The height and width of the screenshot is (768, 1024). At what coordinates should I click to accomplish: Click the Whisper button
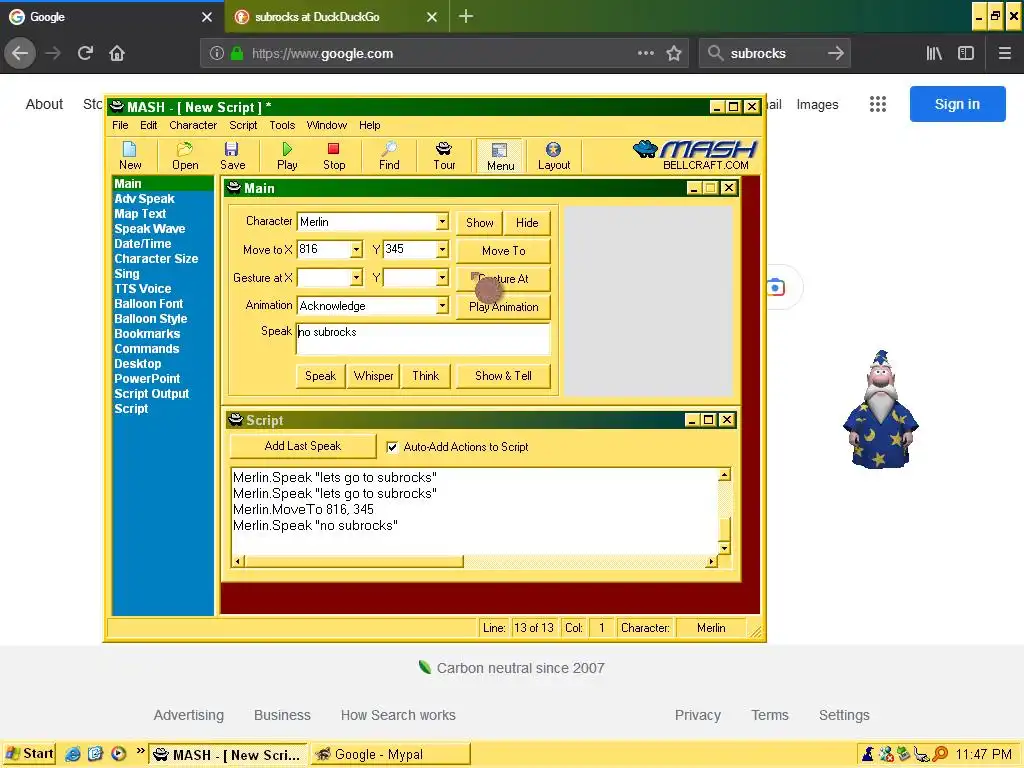[x=373, y=376]
